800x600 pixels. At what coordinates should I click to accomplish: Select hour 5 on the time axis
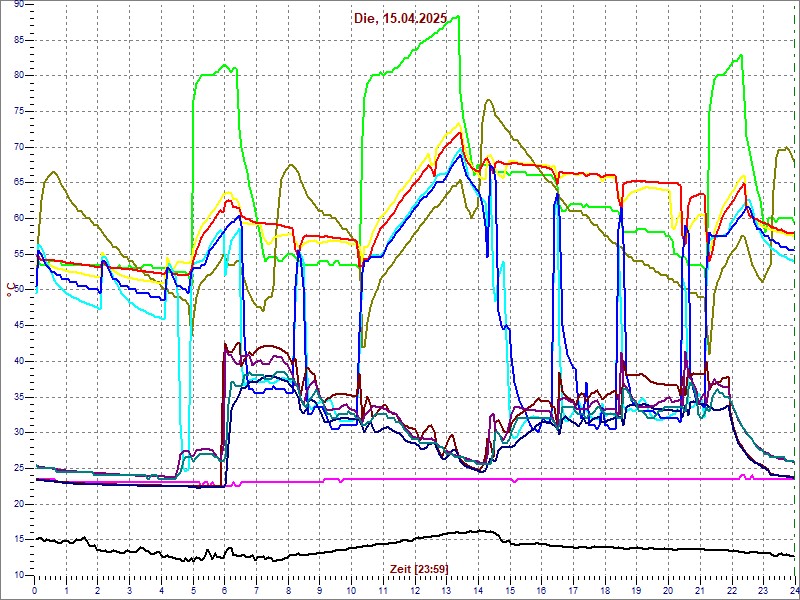pos(193,590)
